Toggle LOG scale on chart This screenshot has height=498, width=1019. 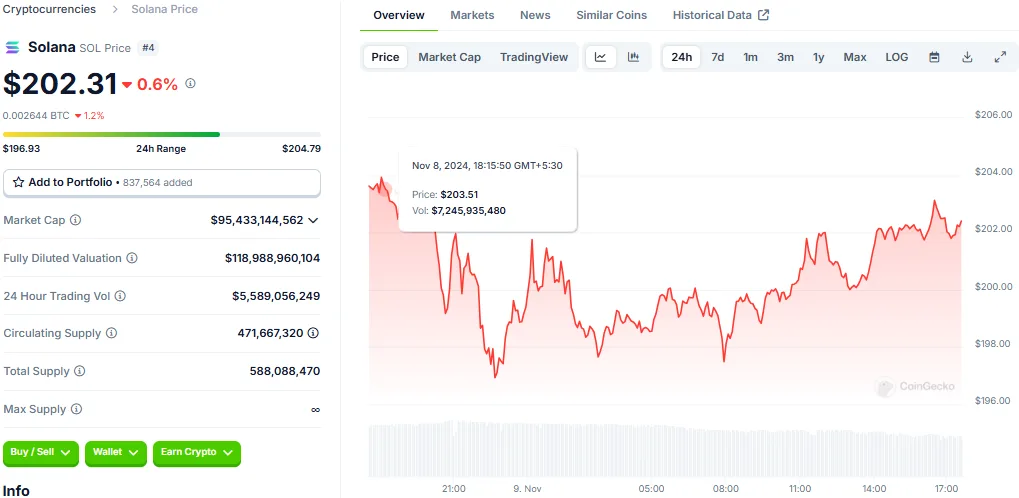click(x=897, y=57)
